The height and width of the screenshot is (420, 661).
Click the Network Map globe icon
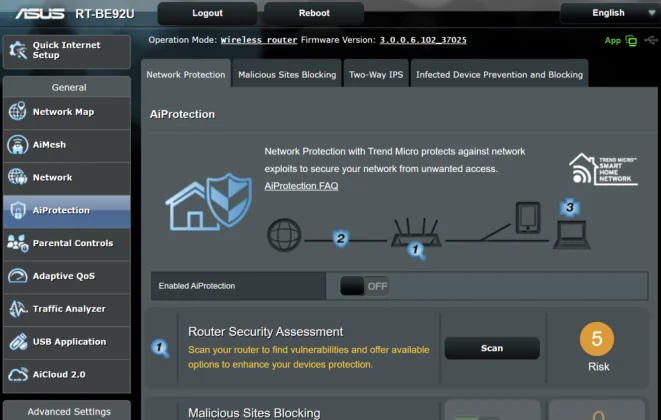tap(18, 111)
